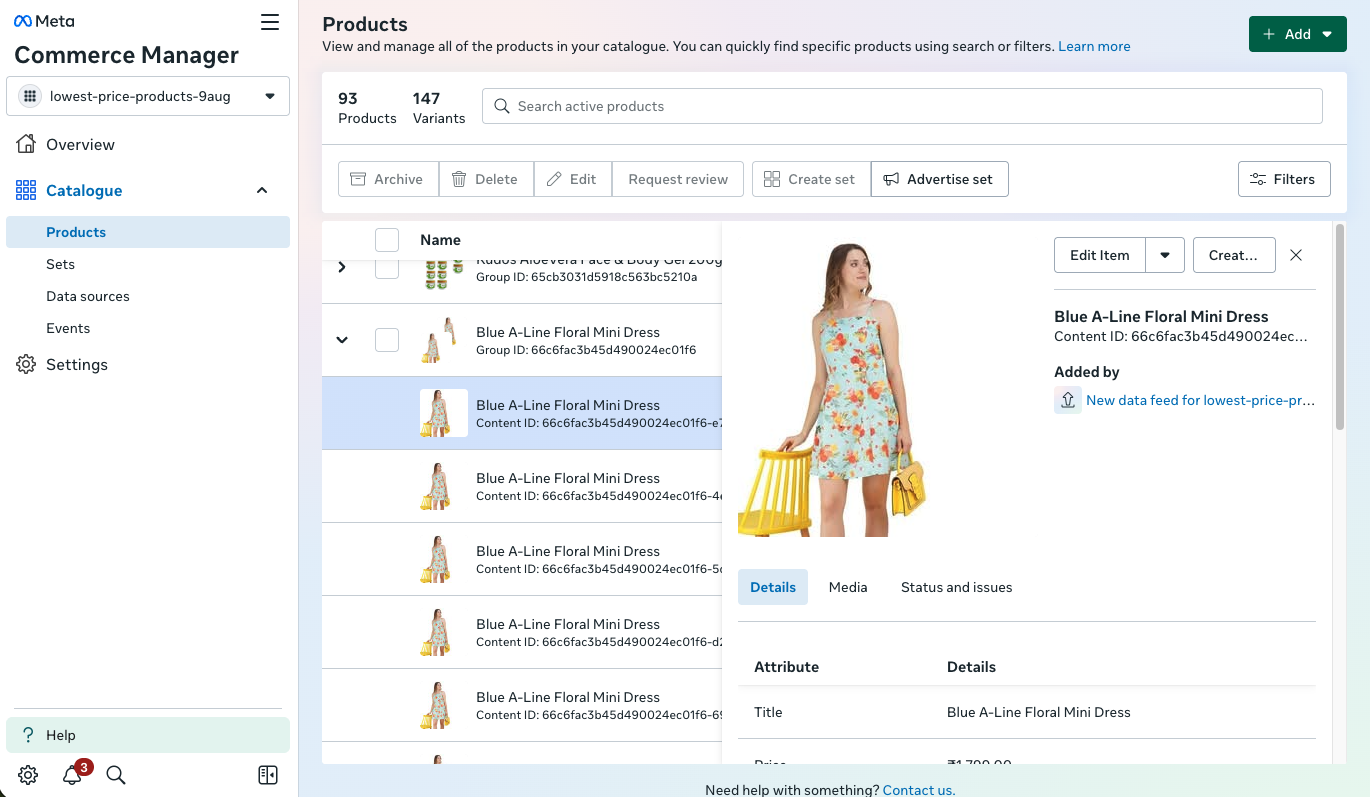
Task: Click the hamburger menu icon beside Meta logo
Action: [270, 22]
